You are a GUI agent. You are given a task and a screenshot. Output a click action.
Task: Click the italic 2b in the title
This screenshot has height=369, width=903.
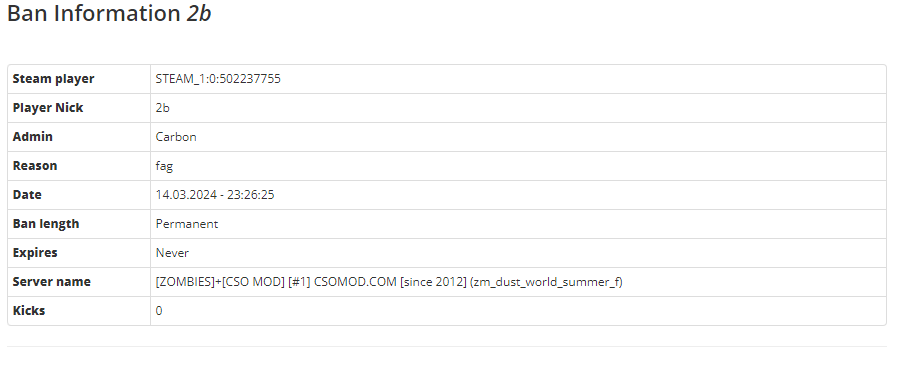pos(199,13)
